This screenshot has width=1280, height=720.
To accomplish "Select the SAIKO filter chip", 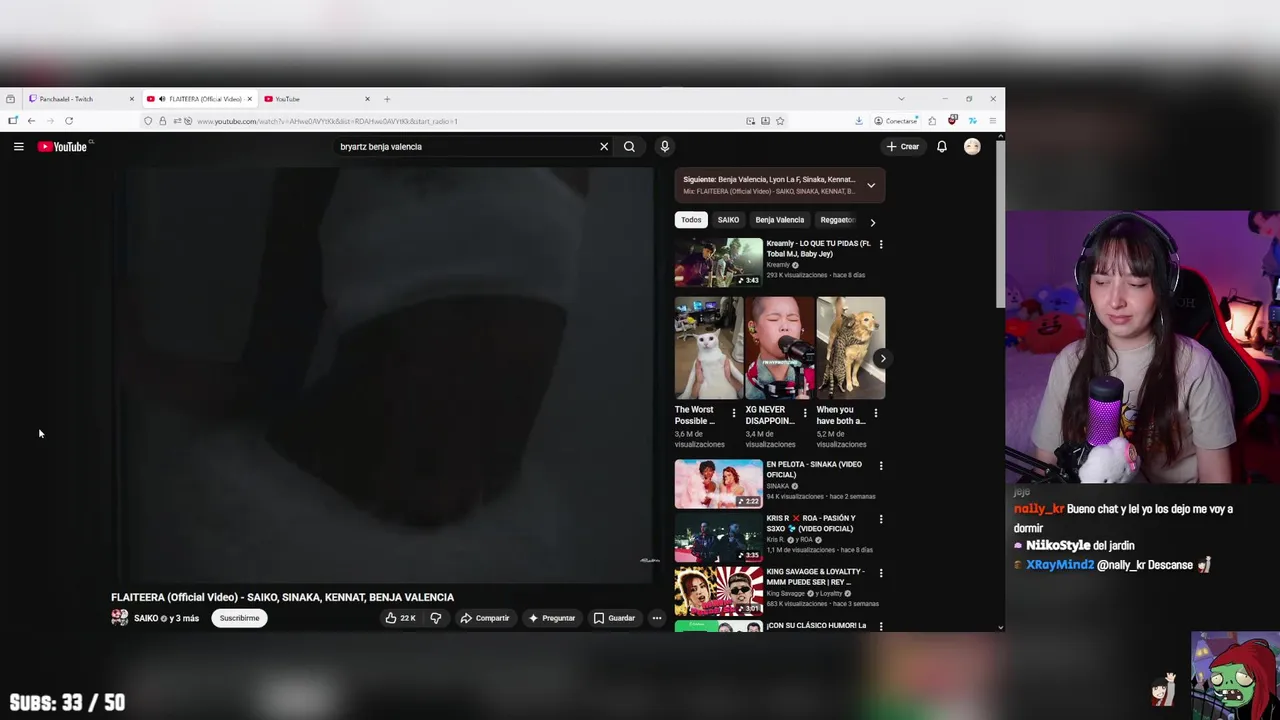I will tap(728, 220).
